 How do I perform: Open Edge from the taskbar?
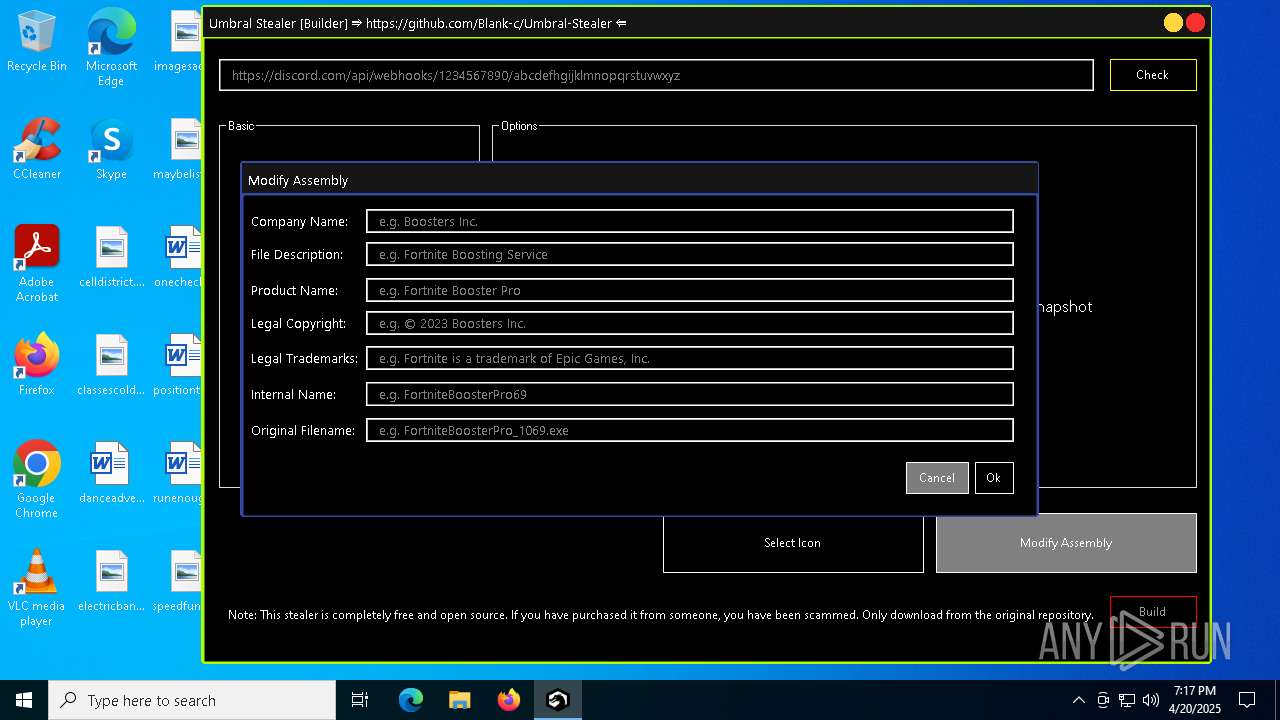pyautogui.click(x=411, y=700)
